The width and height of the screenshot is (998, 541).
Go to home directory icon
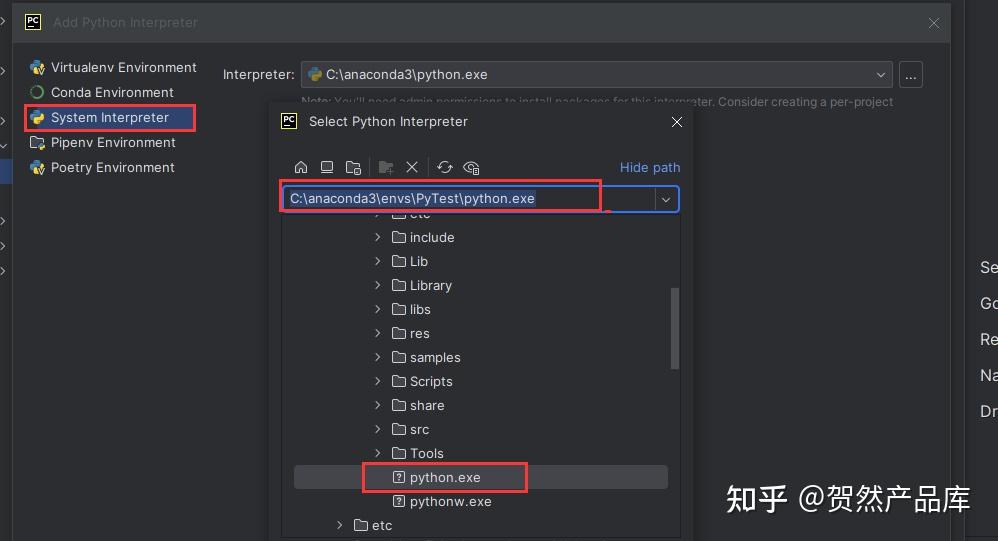pyautogui.click(x=301, y=167)
